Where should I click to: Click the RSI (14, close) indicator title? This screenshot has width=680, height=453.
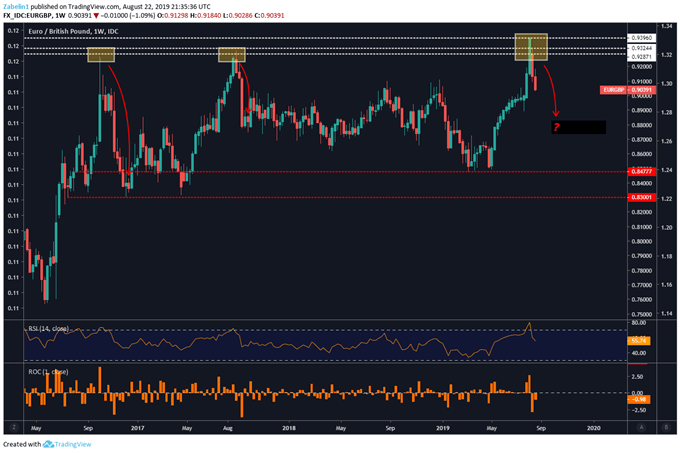[48, 329]
